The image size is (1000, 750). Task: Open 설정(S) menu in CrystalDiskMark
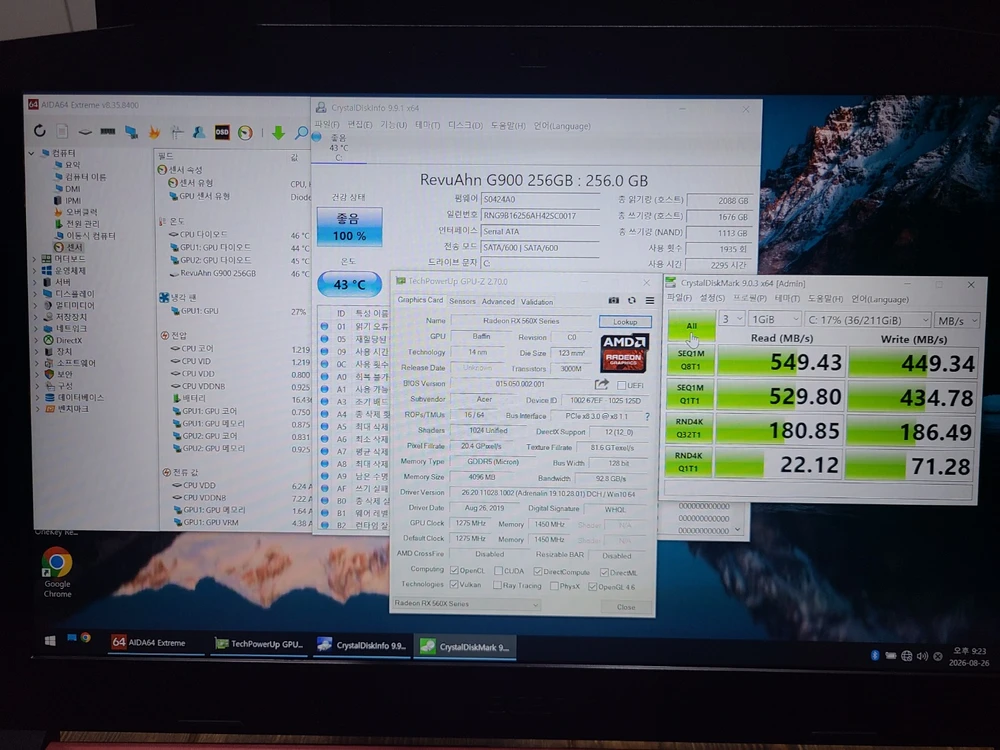click(712, 298)
